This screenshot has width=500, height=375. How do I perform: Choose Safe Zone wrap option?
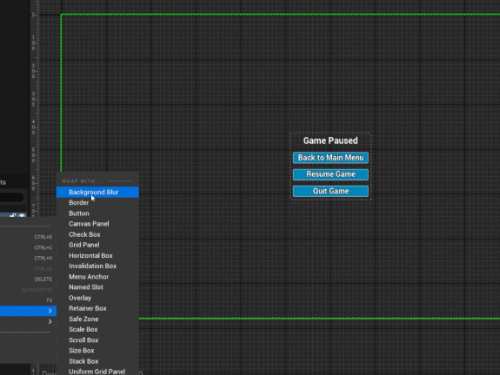click(x=97, y=319)
